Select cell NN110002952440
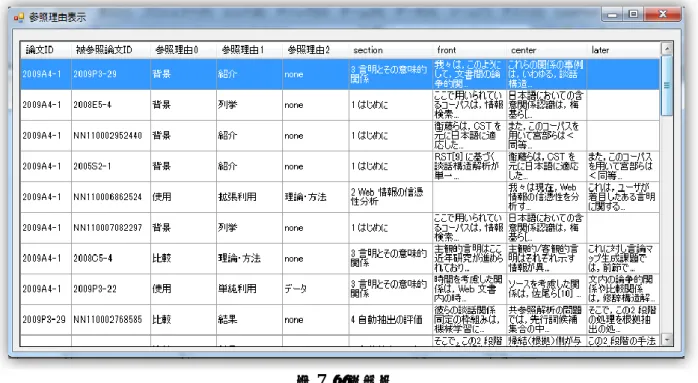Screen dimensions: 698x383 pos(110,136)
